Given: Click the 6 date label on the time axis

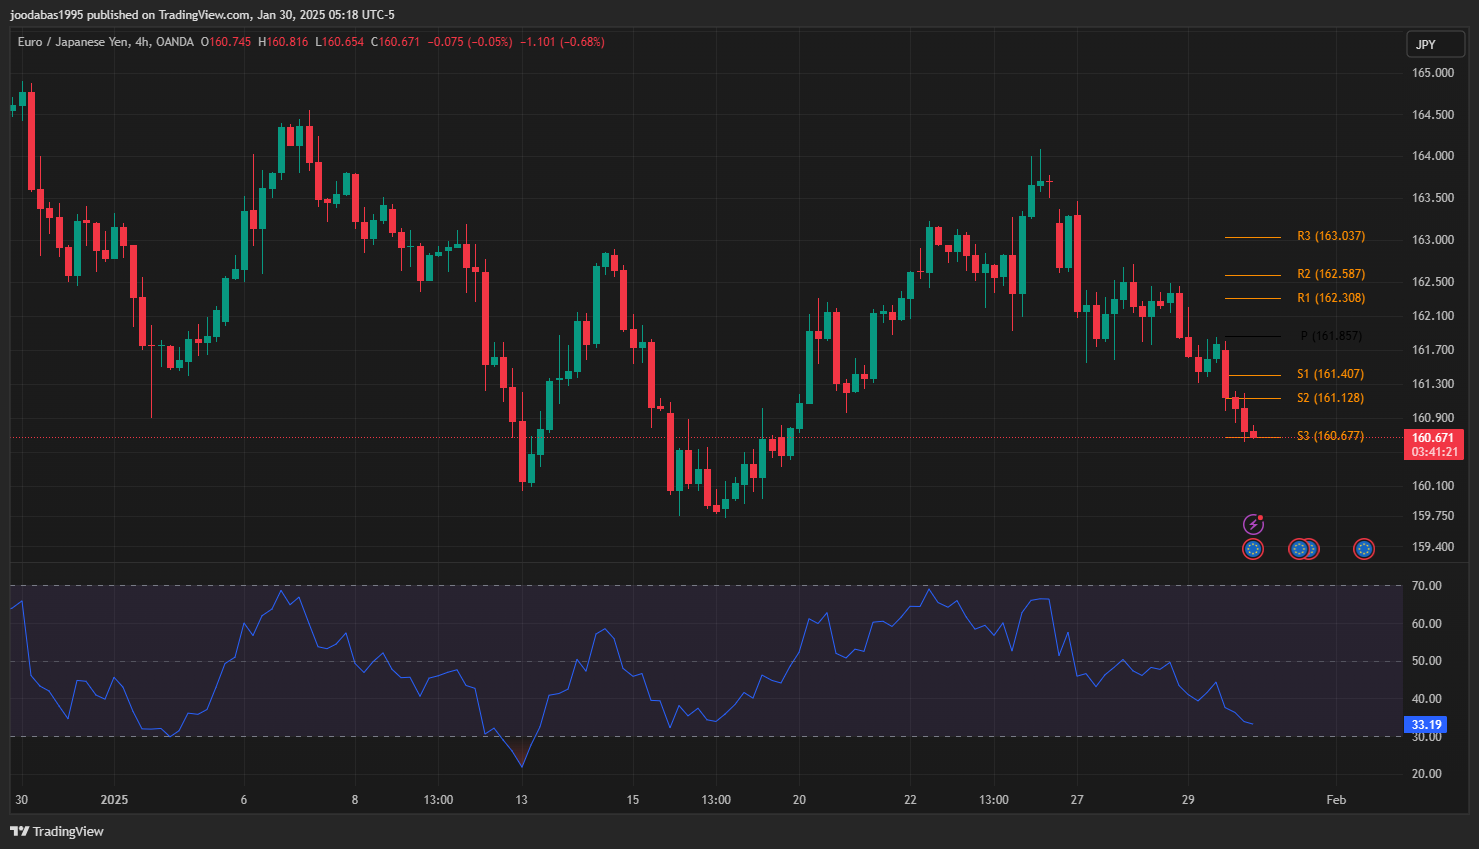Looking at the screenshot, I should (x=244, y=800).
